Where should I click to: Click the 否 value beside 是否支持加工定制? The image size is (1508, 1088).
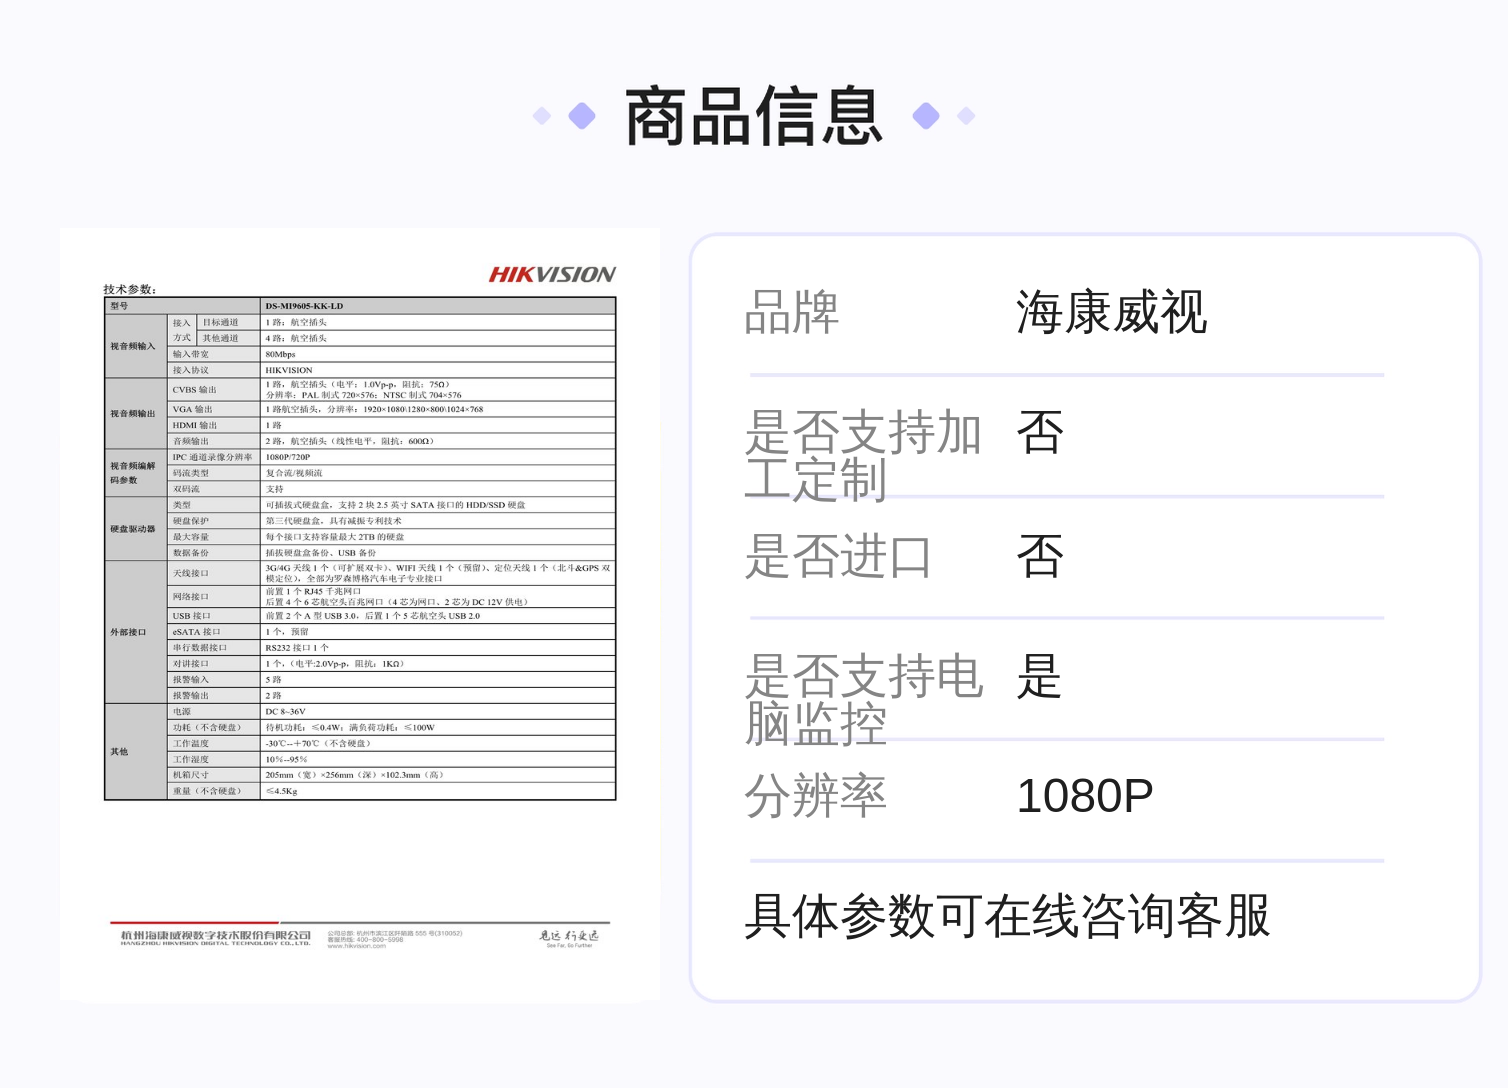pos(1040,432)
